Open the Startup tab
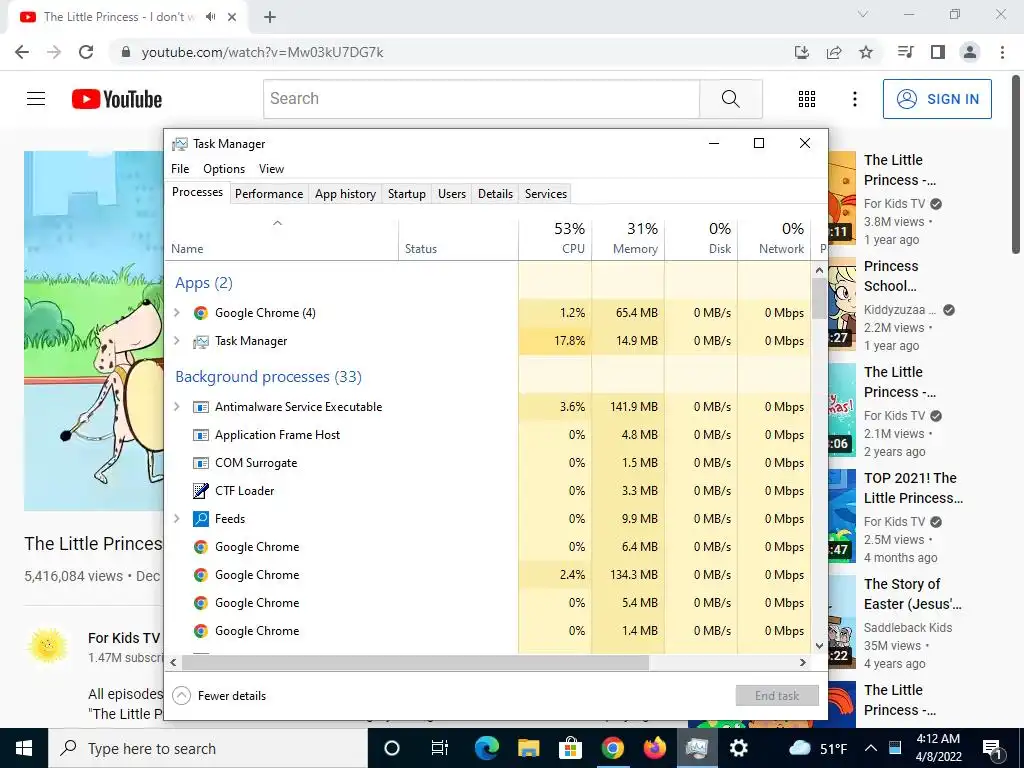The height and width of the screenshot is (768, 1024). [x=406, y=194]
